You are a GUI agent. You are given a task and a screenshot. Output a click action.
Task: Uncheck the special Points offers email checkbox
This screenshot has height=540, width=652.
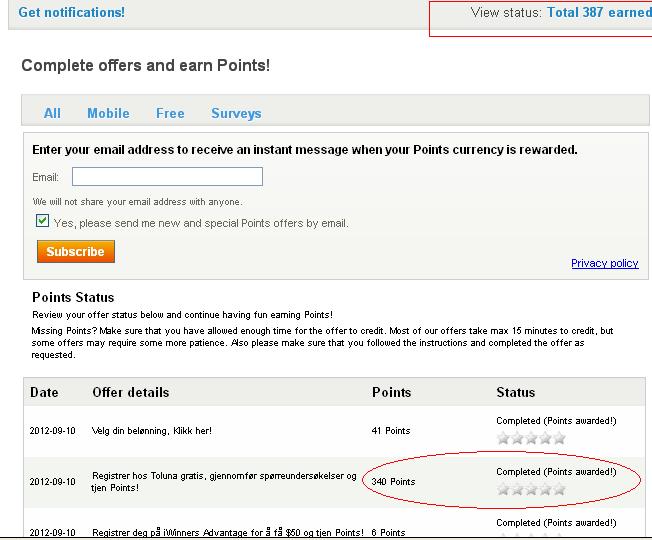[42, 221]
